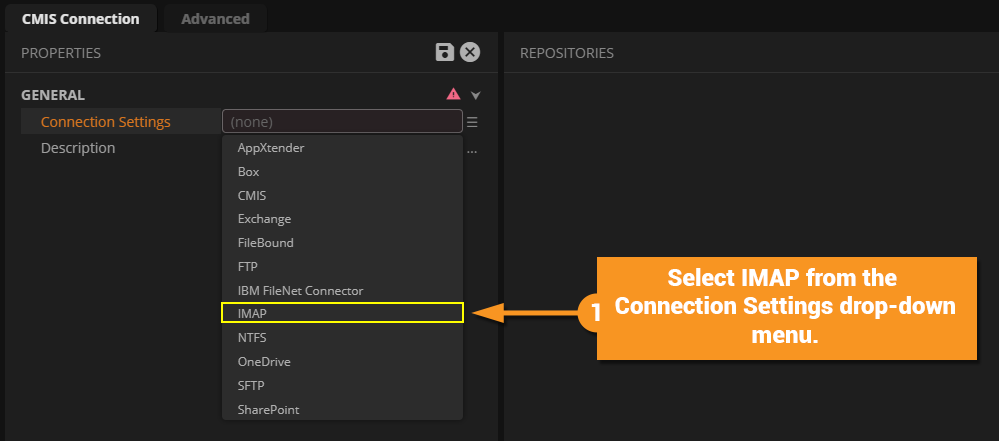Pick NTFS from the dropdown
The image size is (999, 441).
252,337
